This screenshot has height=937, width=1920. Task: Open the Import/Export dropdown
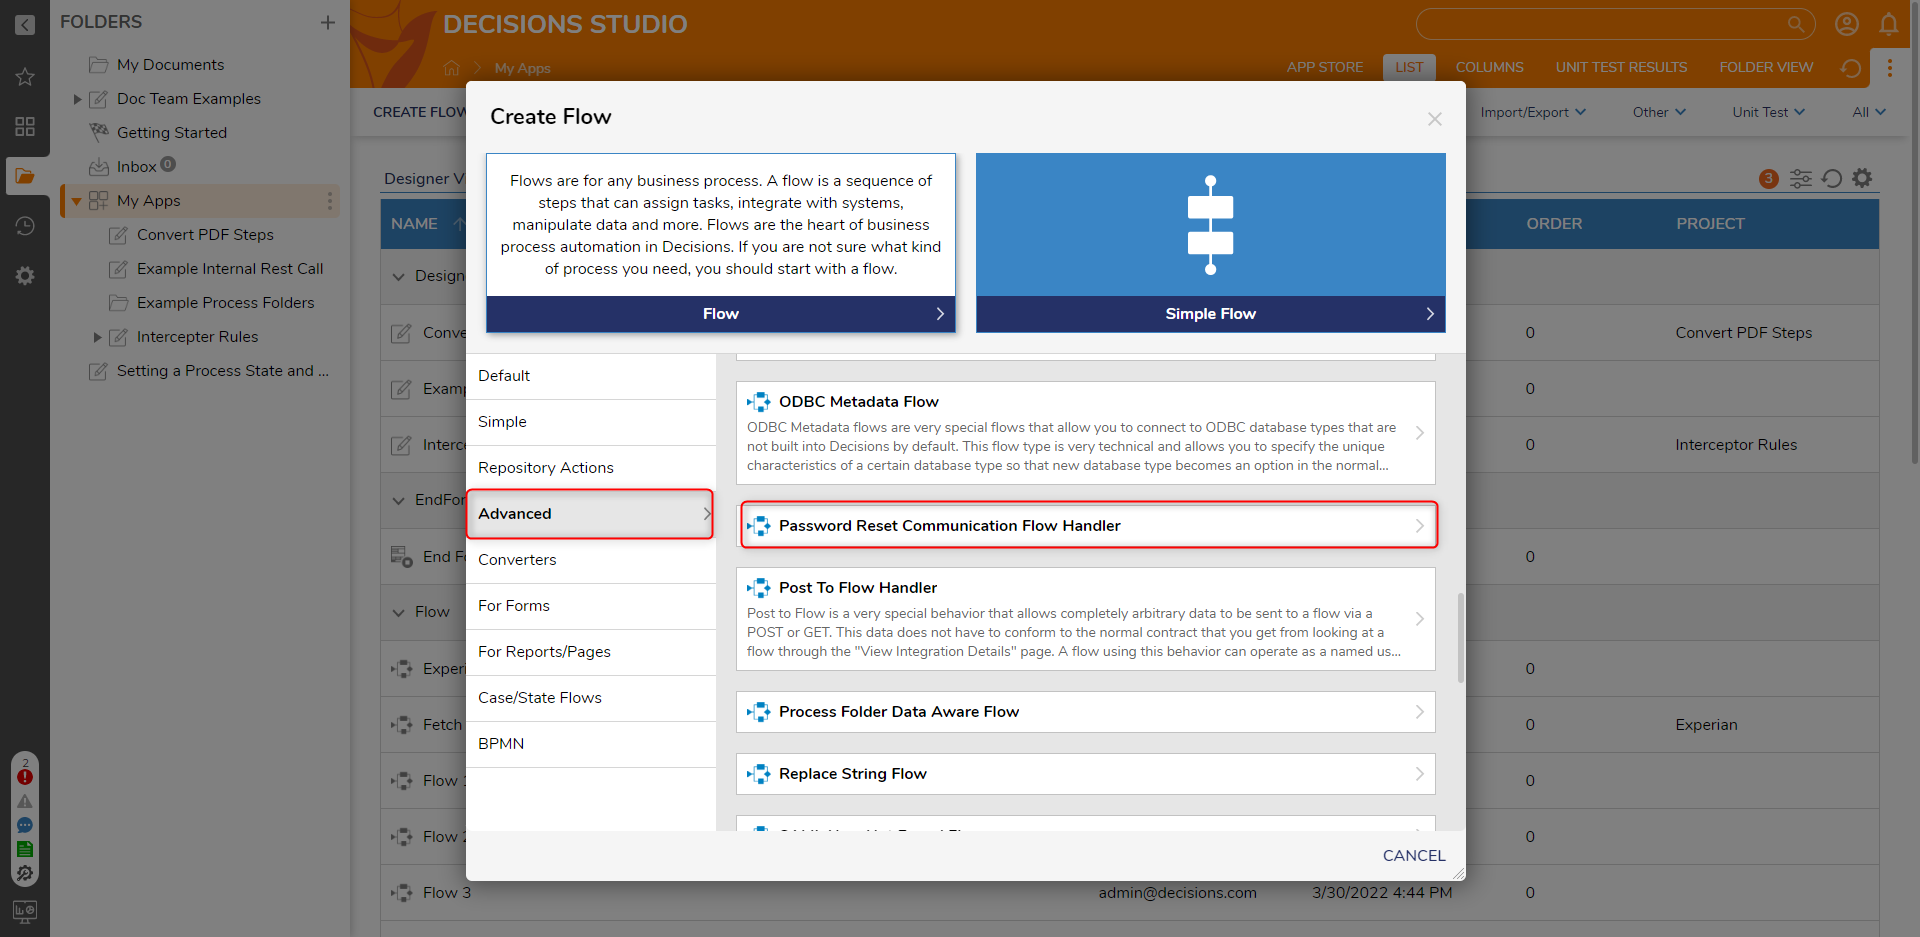click(1533, 112)
